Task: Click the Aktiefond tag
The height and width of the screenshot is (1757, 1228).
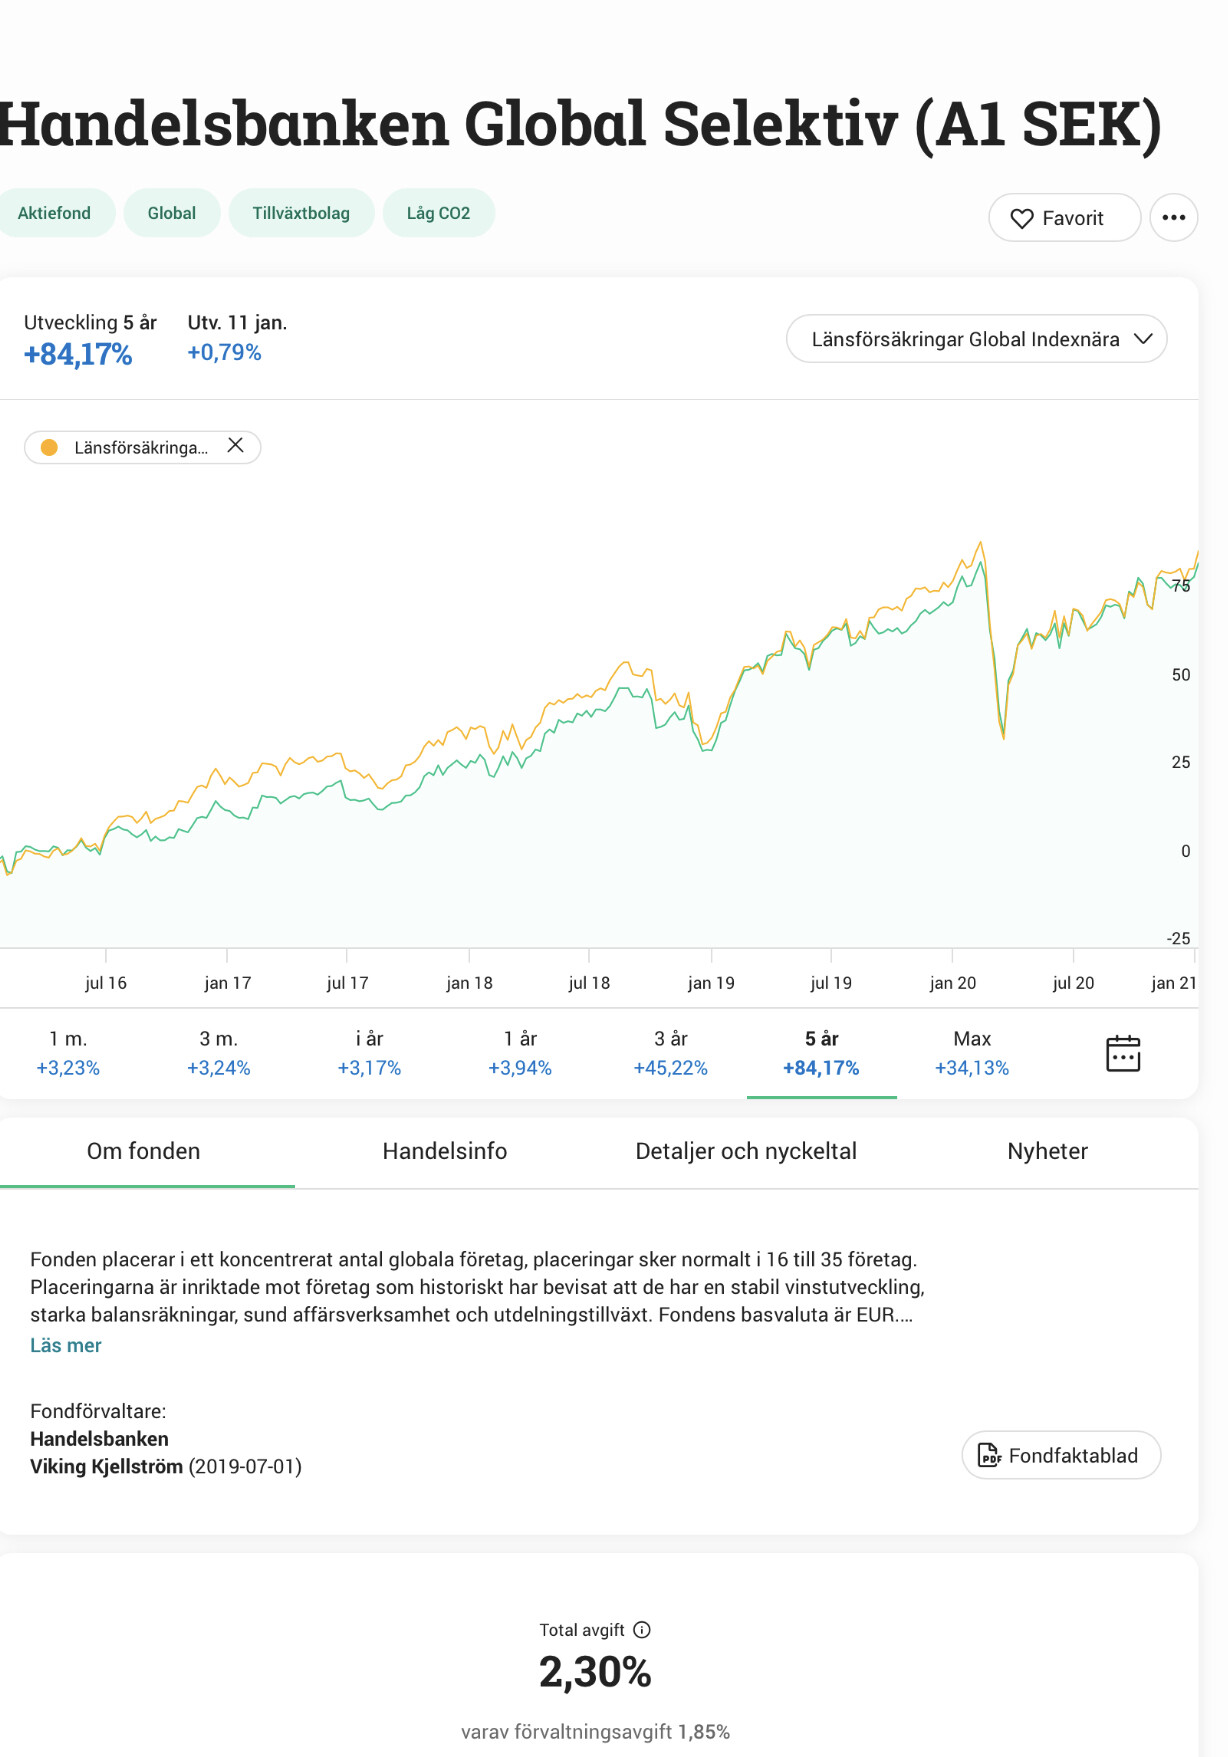Action: pos(54,213)
